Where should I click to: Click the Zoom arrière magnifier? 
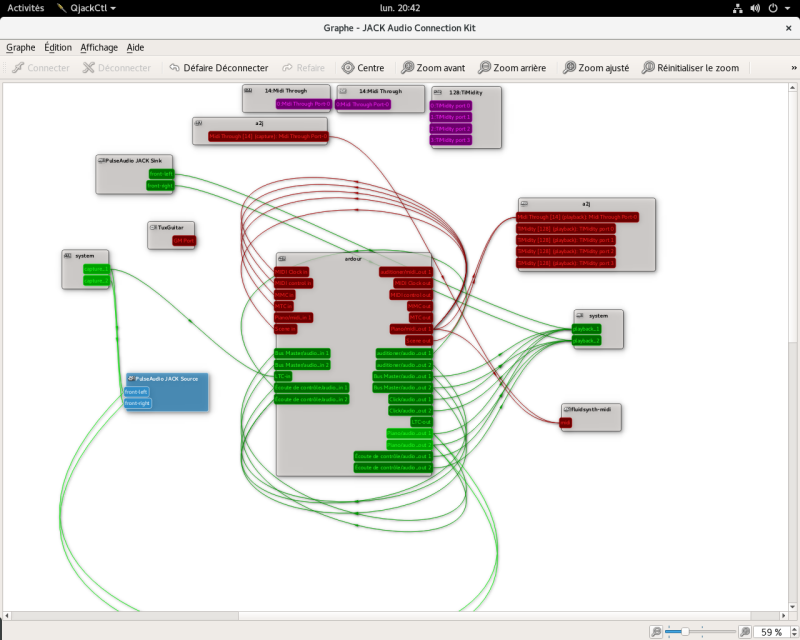[x=484, y=67]
